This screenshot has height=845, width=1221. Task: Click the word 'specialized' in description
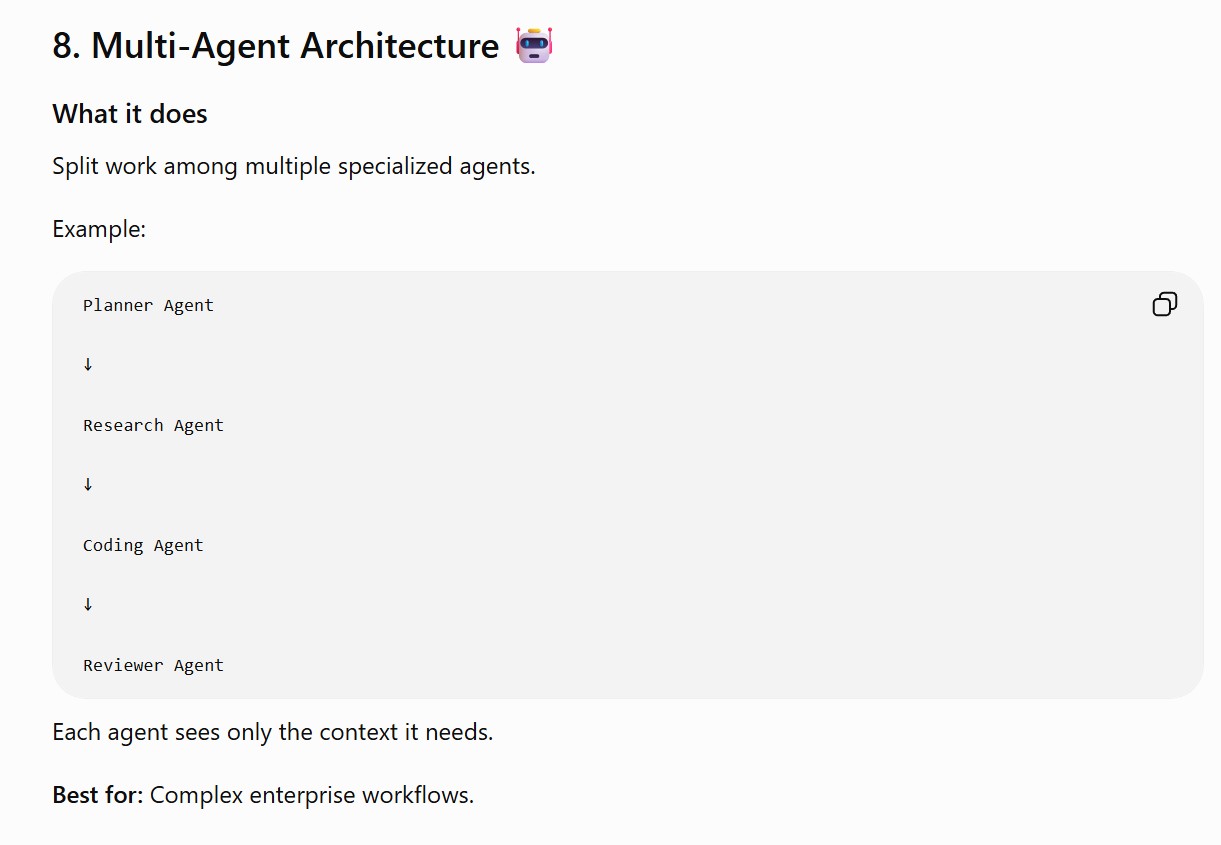coord(396,166)
